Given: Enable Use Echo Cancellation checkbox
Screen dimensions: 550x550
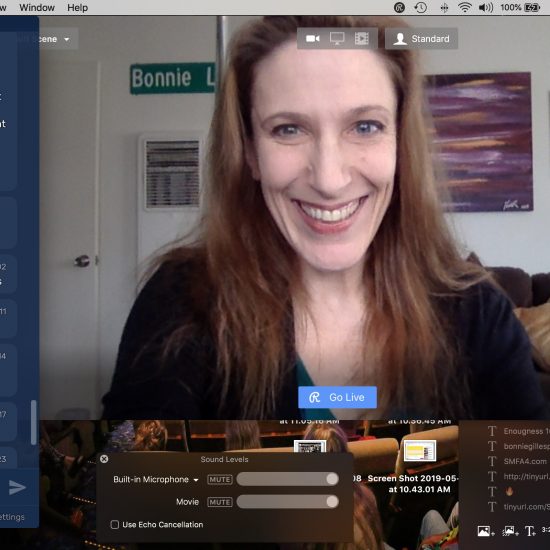Looking at the screenshot, I should click(x=114, y=524).
